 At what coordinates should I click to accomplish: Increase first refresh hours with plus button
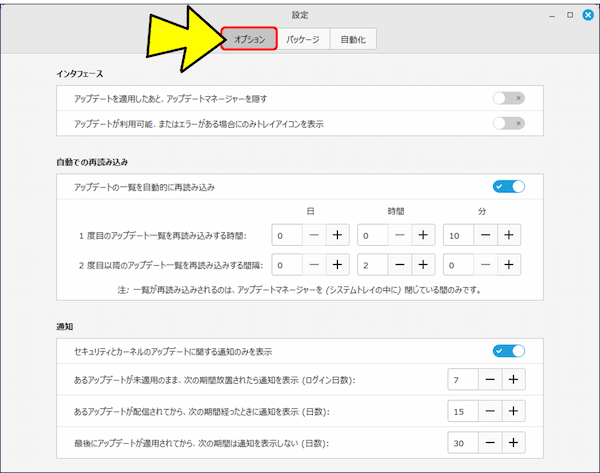pyautogui.click(x=423, y=235)
